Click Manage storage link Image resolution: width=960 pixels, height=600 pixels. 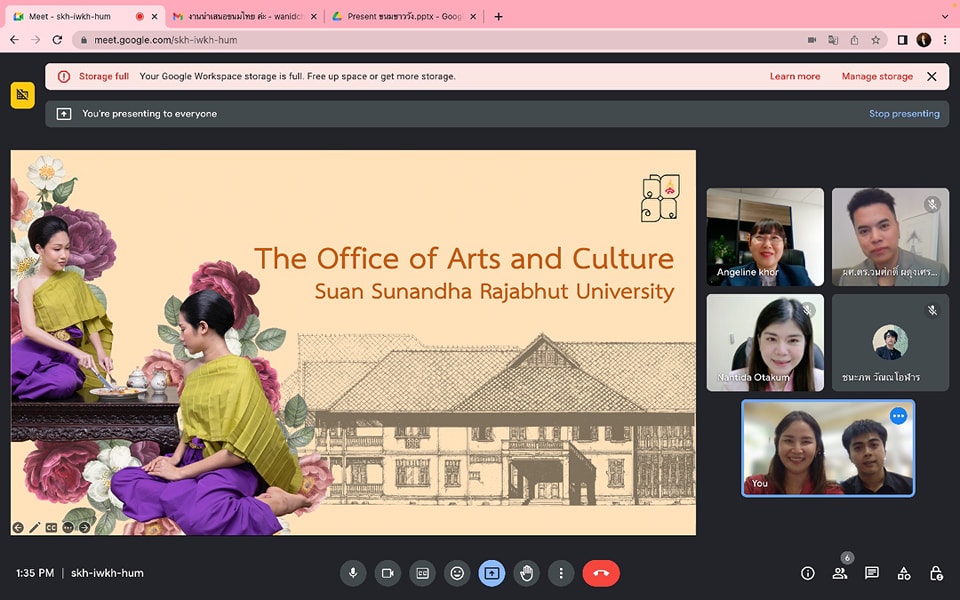(x=877, y=76)
